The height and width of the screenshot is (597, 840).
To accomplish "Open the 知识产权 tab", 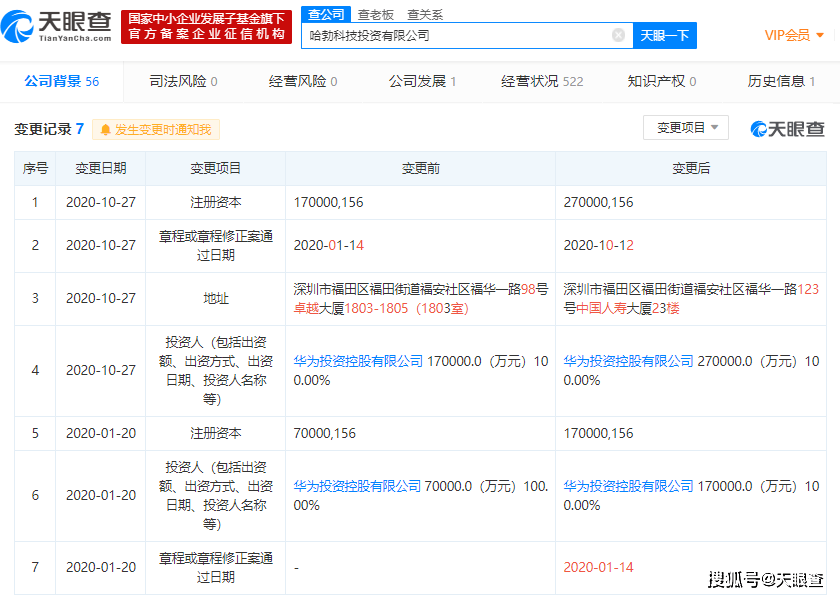I will [x=662, y=81].
